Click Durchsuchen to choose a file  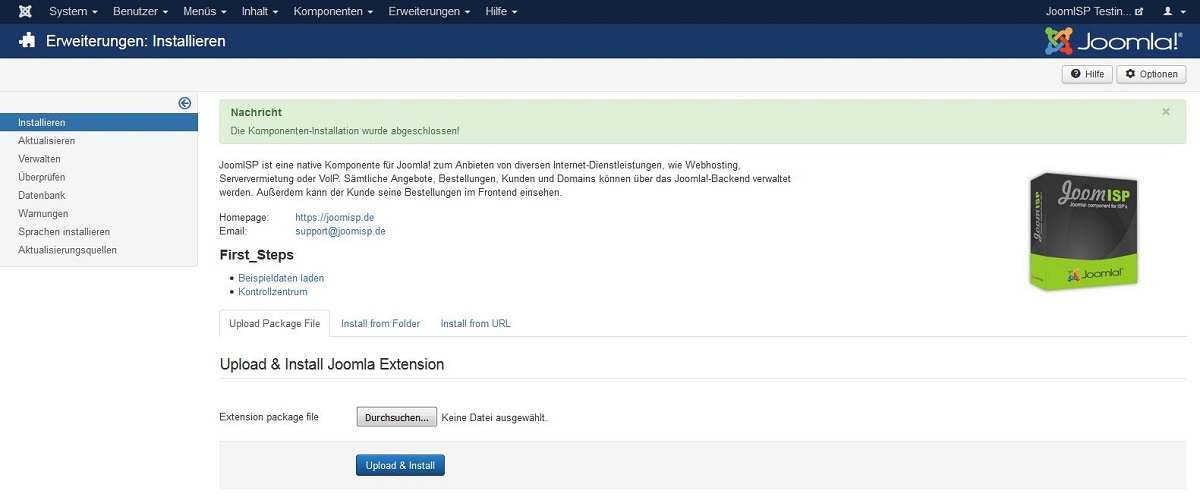(x=397, y=417)
